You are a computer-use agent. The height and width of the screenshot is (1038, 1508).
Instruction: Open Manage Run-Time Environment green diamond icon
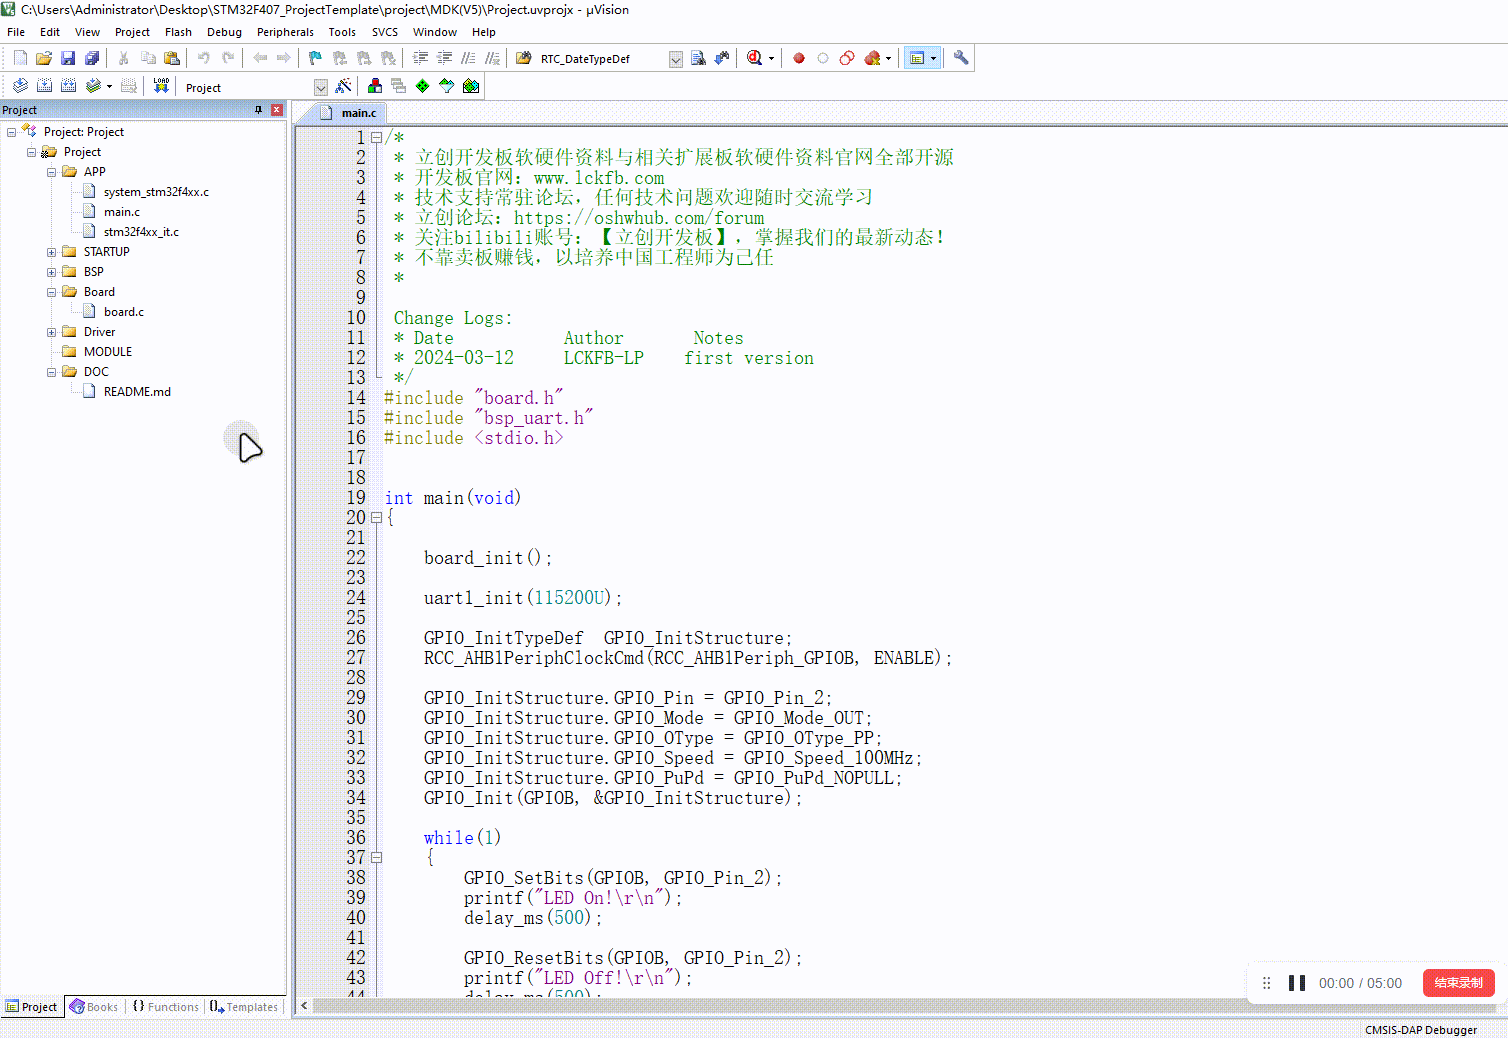[423, 86]
